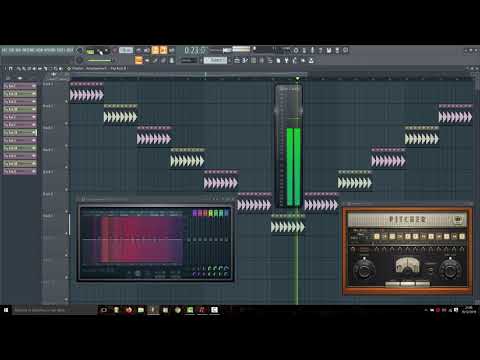Open the global snap selector box
The image size is (480, 360).
point(188,61)
